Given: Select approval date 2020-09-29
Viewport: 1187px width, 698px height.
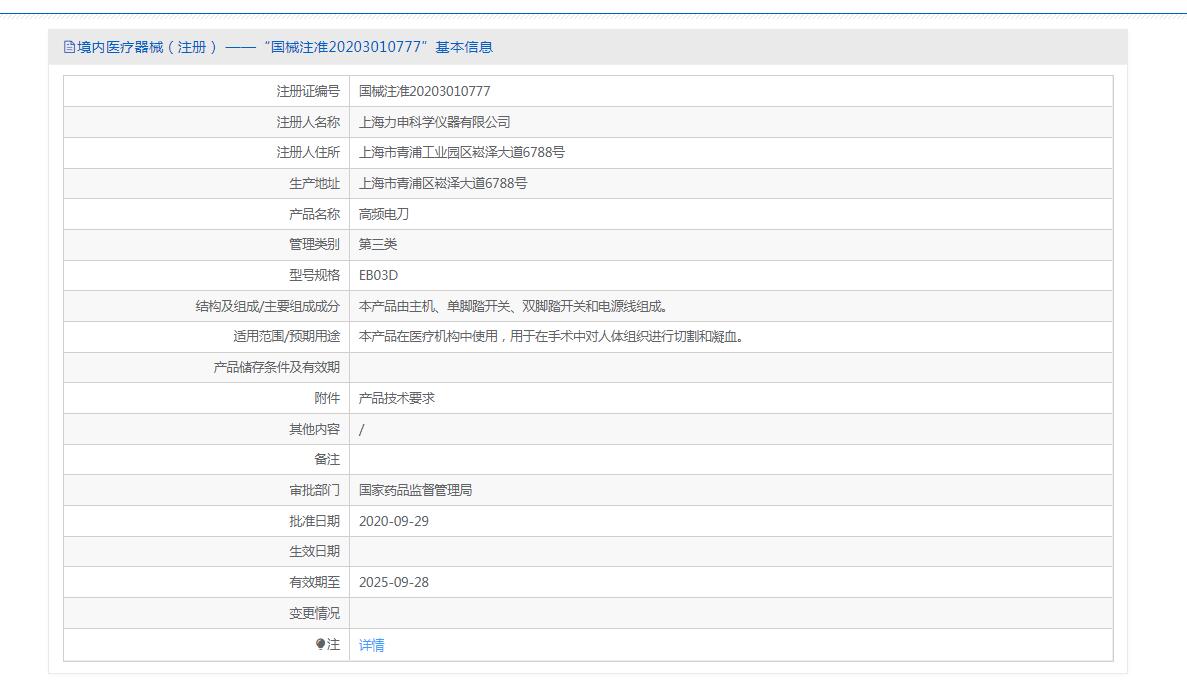Looking at the screenshot, I should tap(394, 521).
